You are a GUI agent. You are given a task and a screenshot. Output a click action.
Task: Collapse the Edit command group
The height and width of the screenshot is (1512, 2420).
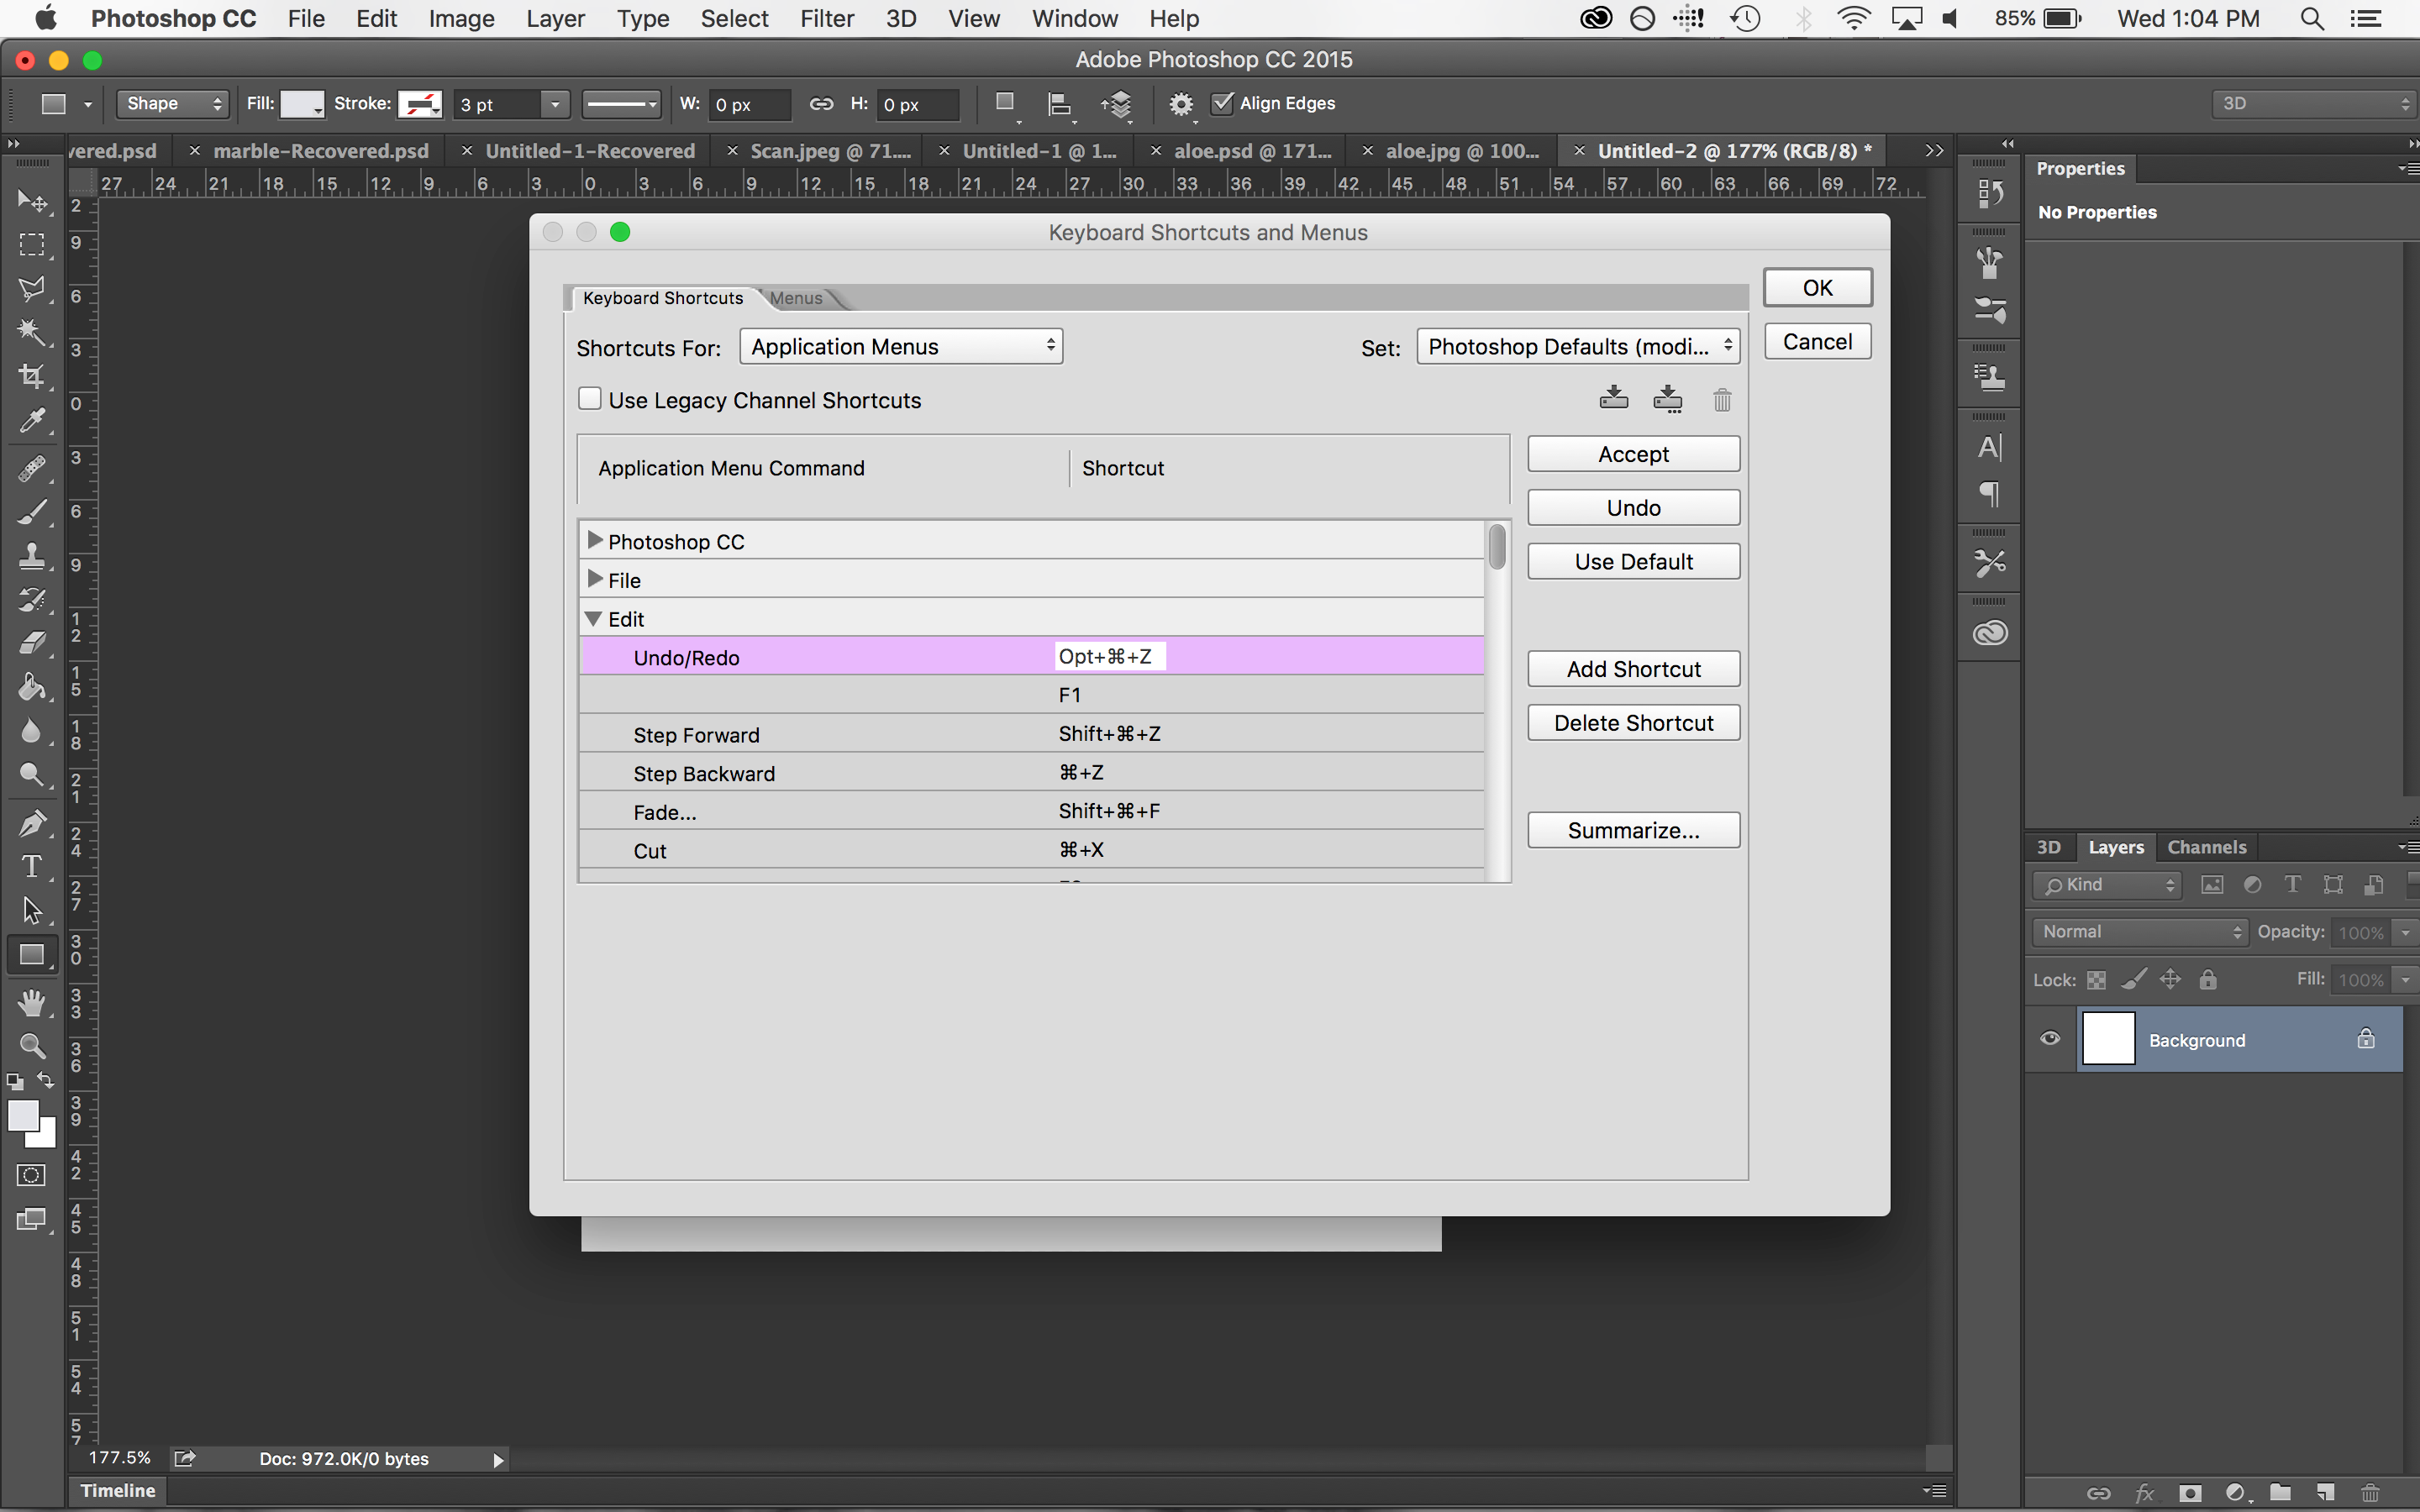593,619
